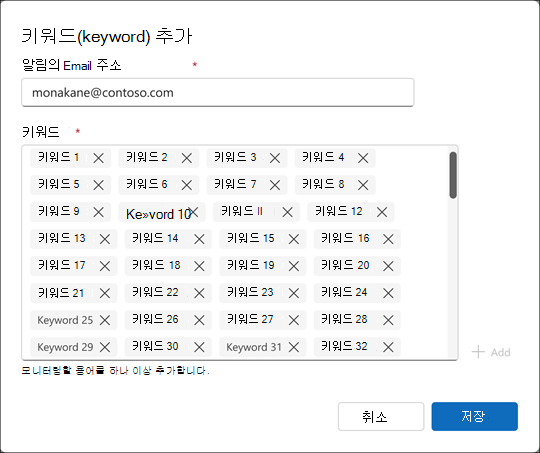Click the X on 키워드 23
Screen dimensions: 540x453
[x=294, y=293]
